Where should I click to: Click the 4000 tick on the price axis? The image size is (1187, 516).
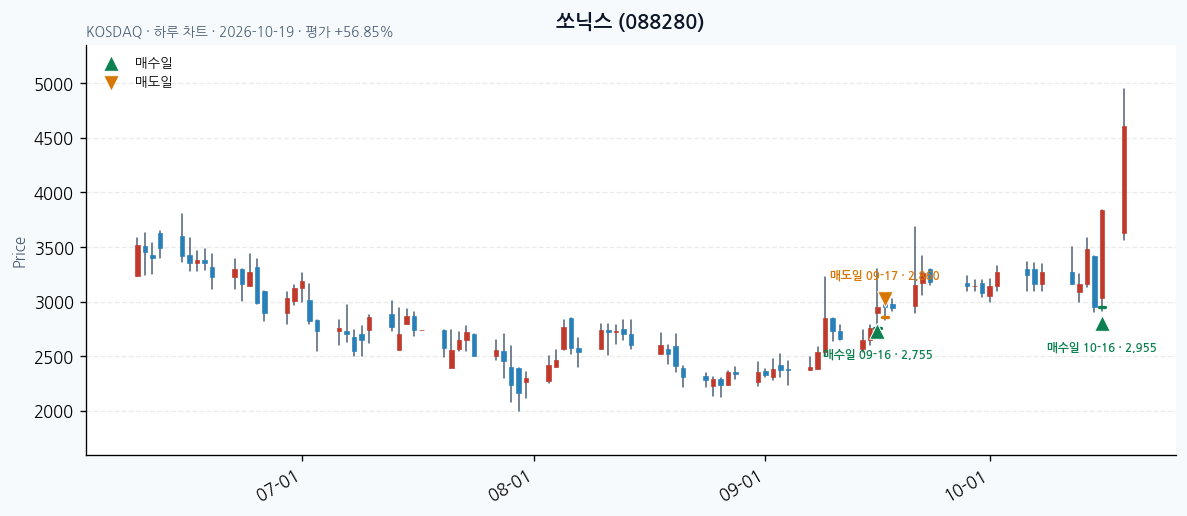tap(55, 194)
